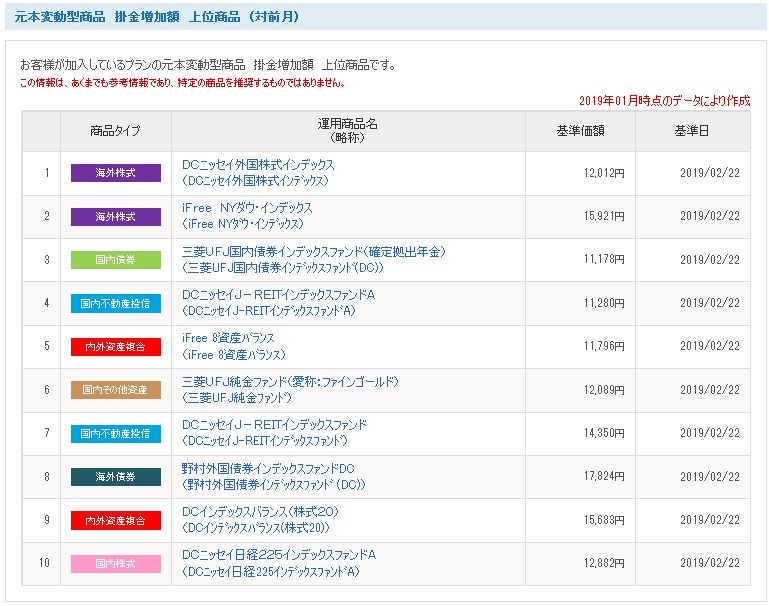
Task: Click the 国内その他資産 badge
Action: [x=116, y=390]
